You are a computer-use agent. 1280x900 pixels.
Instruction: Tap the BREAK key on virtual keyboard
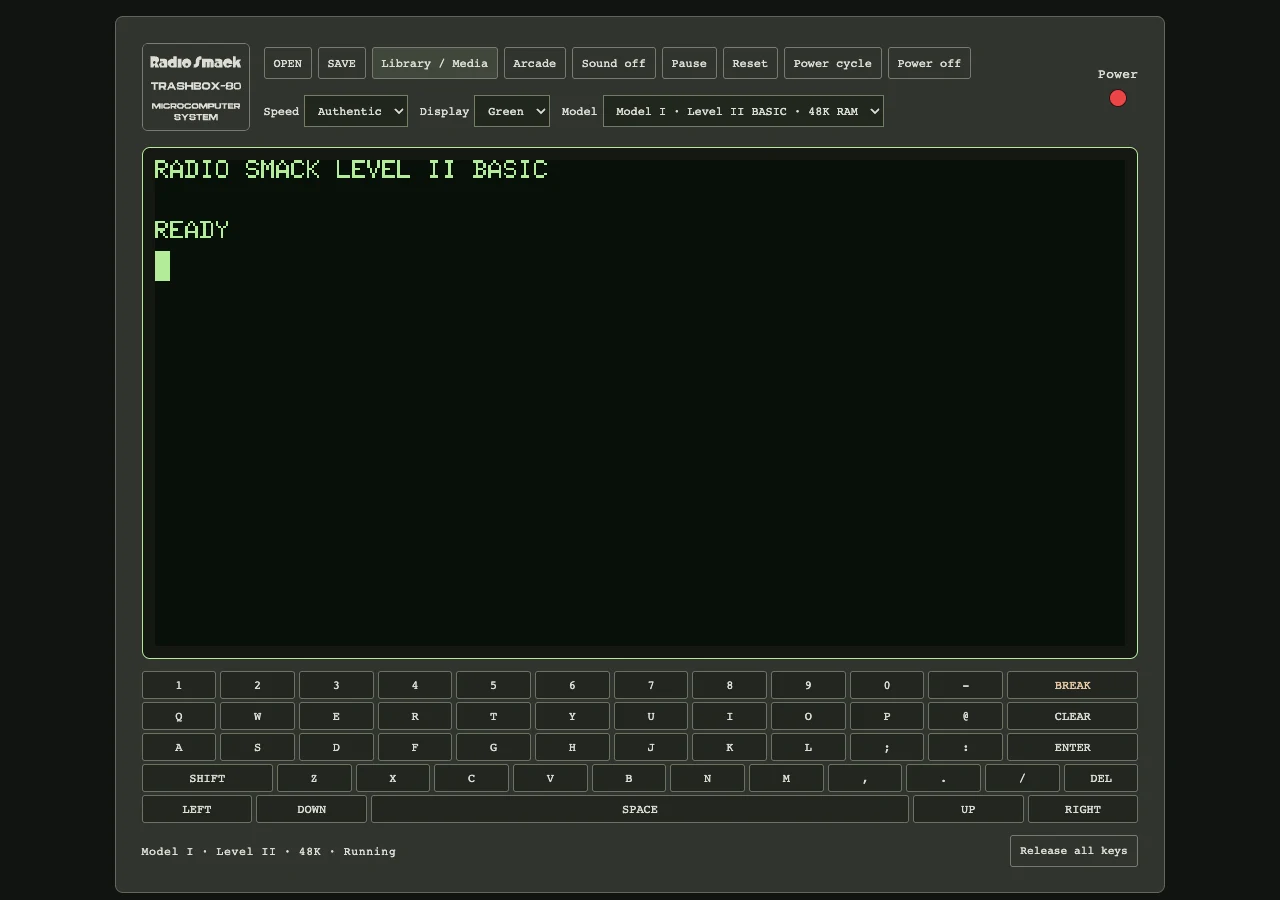coord(1072,685)
